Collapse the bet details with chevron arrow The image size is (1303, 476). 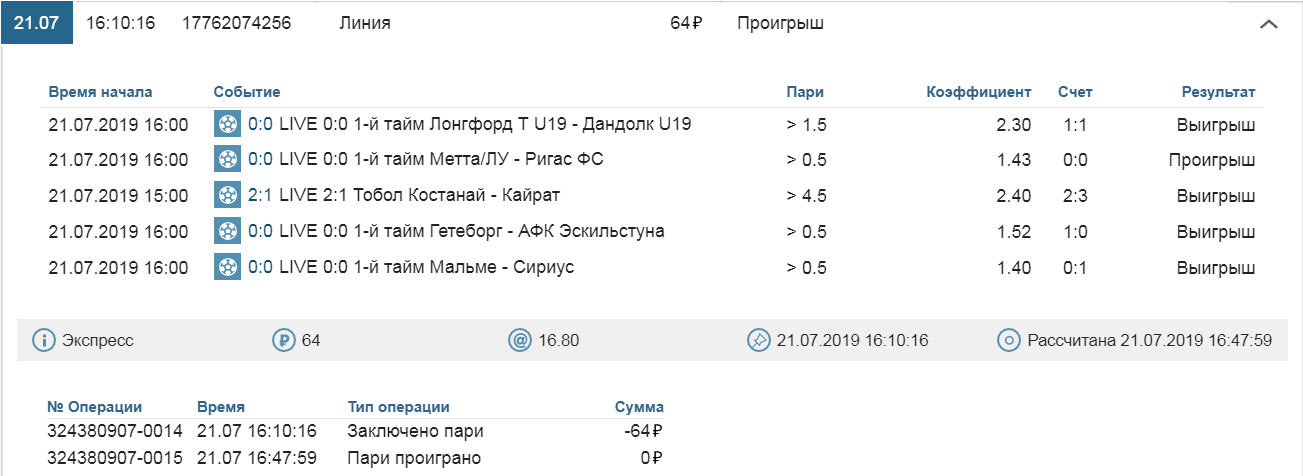click(1269, 24)
